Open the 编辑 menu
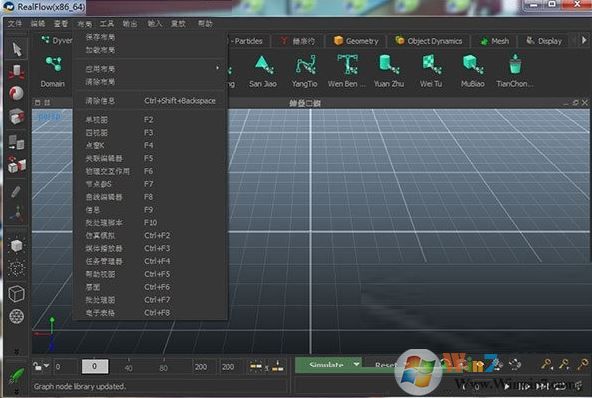592x398 pixels. point(38,24)
